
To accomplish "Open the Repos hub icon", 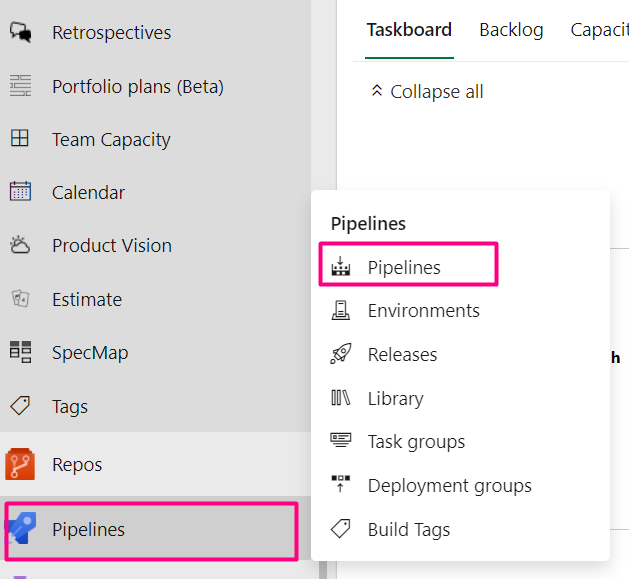I will click(20, 464).
